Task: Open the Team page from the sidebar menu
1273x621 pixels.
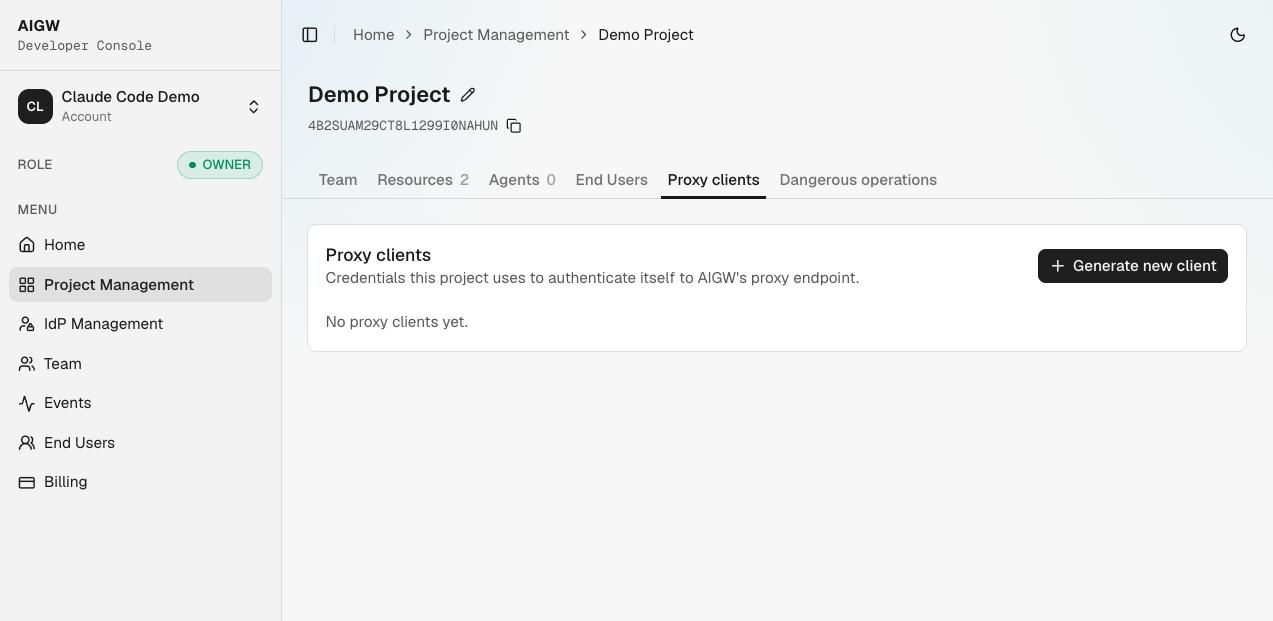Action: point(140,364)
